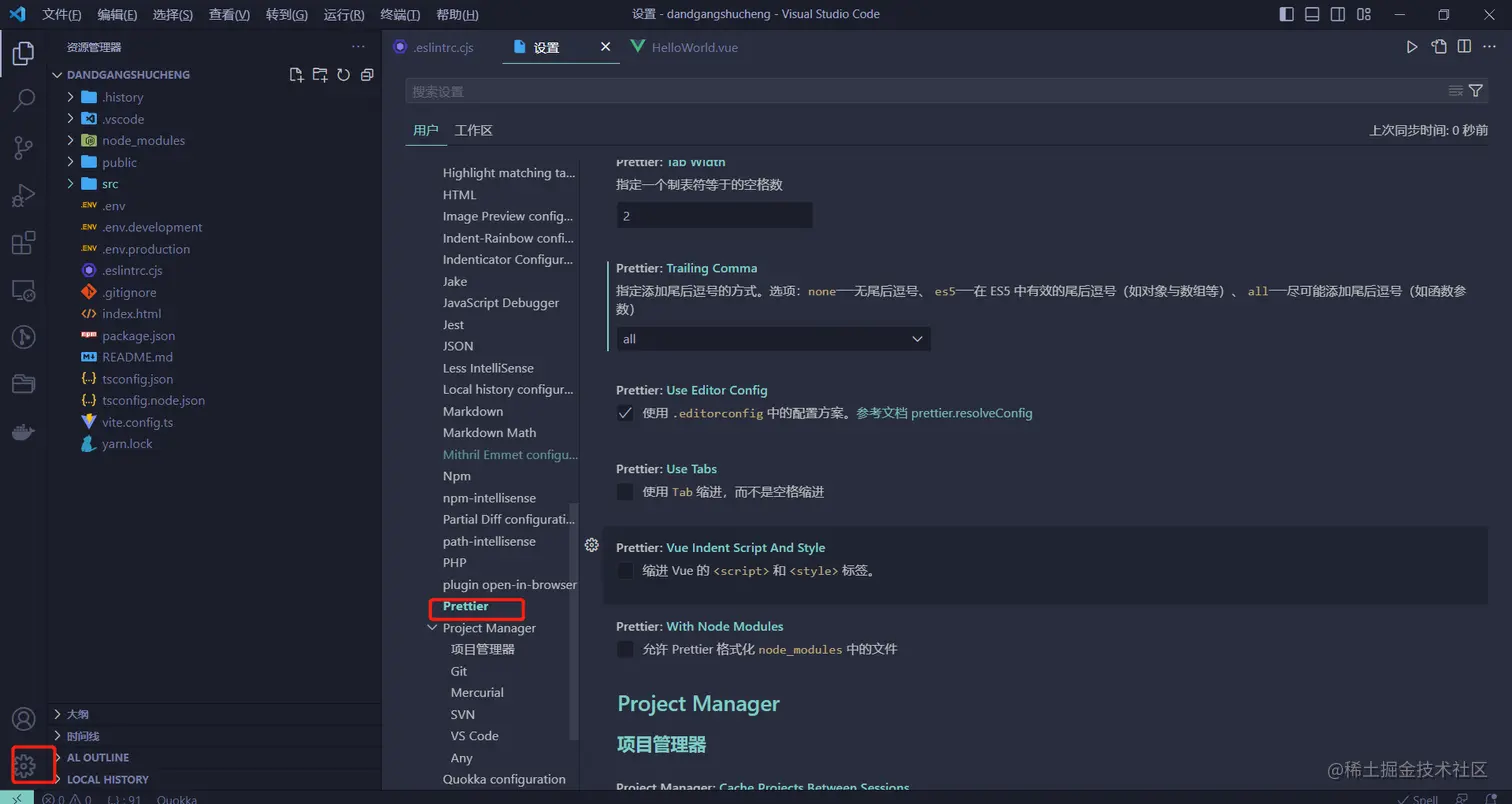
Task: Open editor more actions ellipsis
Action: point(1489,47)
